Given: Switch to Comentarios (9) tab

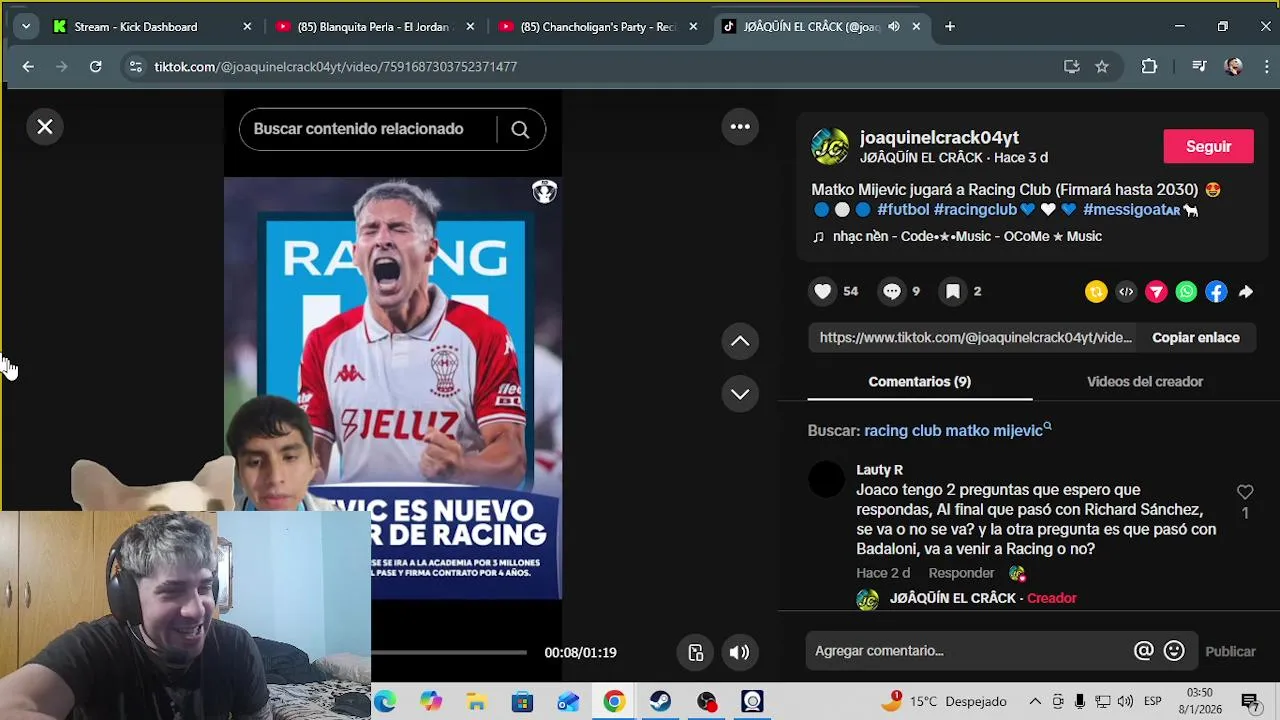Looking at the screenshot, I should 919,381.
